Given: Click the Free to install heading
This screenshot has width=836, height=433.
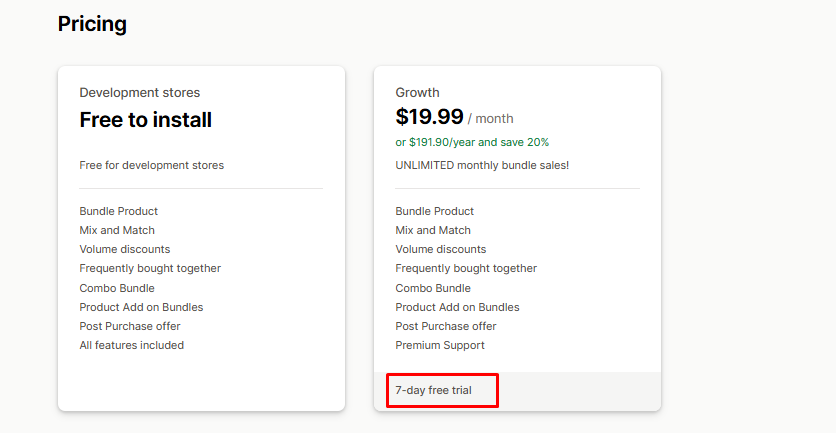Looking at the screenshot, I should [x=146, y=119].
